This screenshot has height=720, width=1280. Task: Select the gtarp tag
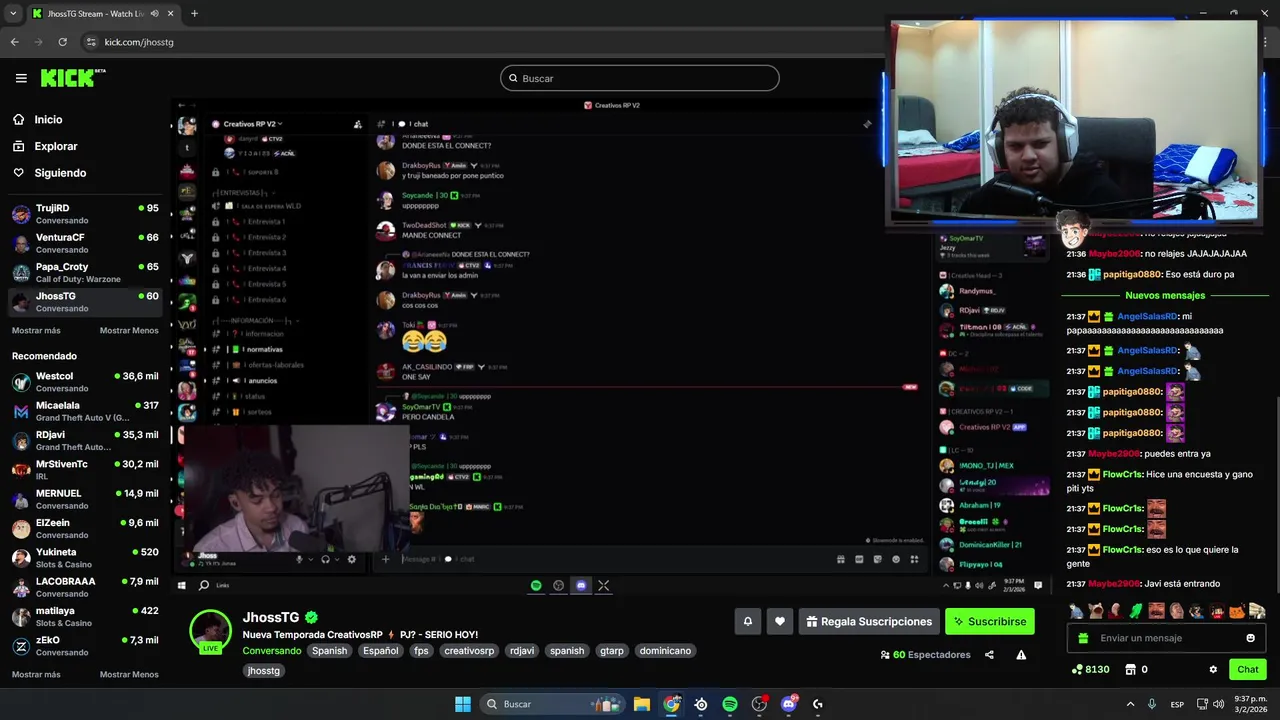pos(612,651)
